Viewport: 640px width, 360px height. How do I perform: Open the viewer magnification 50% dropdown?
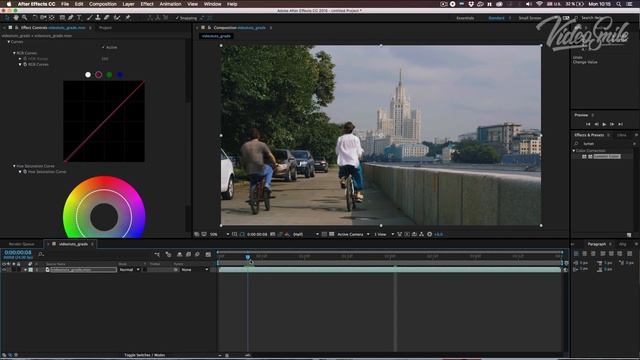(x=219, y=234)
